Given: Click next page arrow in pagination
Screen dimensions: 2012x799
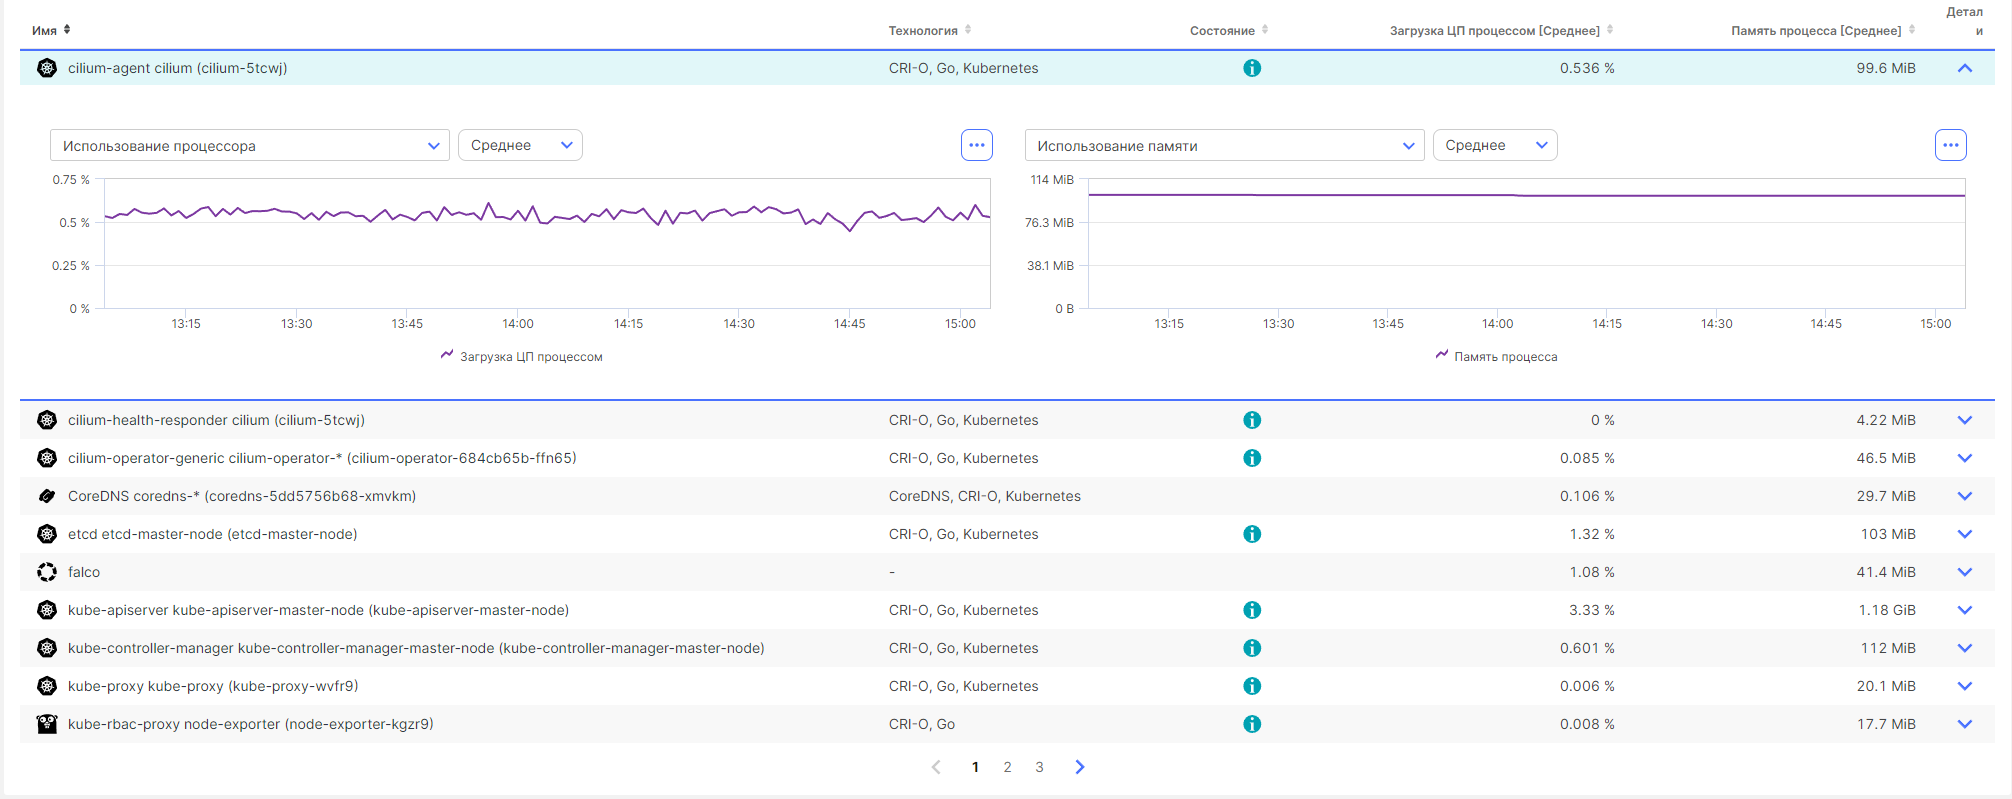Looking at the screenshot, I should coord(1079,767).
